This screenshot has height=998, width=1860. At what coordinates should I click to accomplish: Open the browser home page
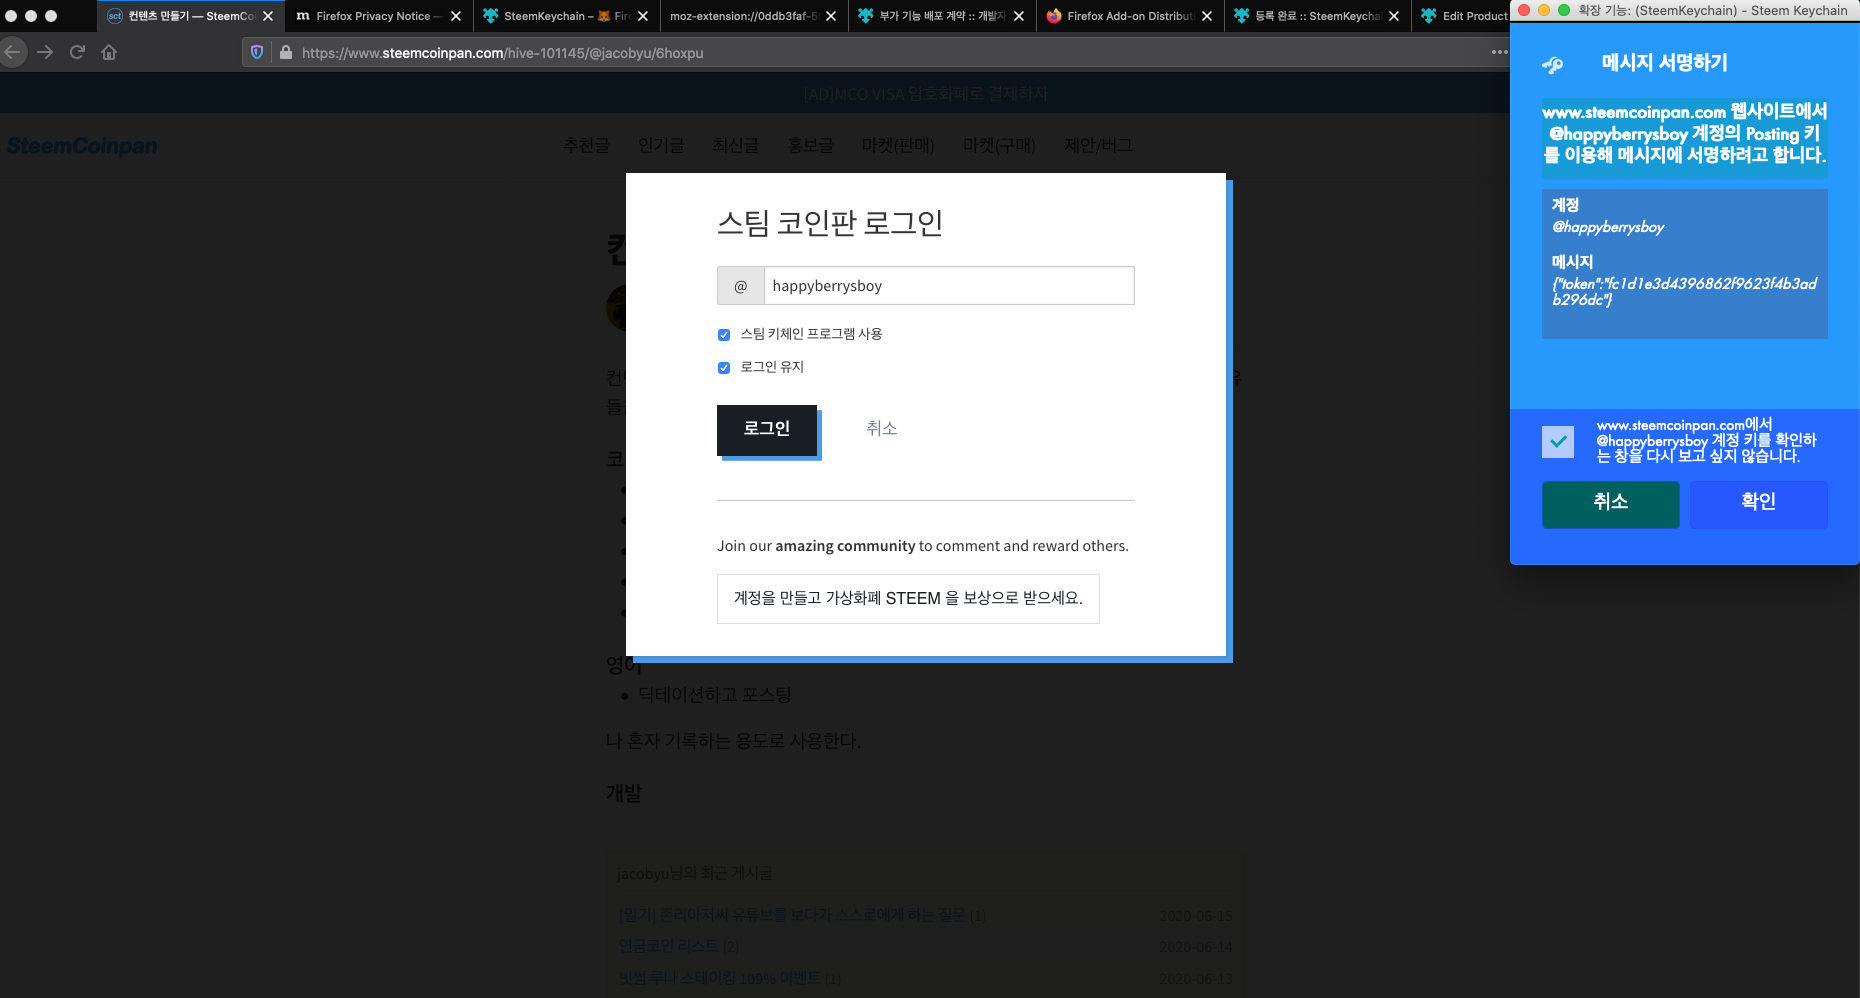[x=109, y=52]
